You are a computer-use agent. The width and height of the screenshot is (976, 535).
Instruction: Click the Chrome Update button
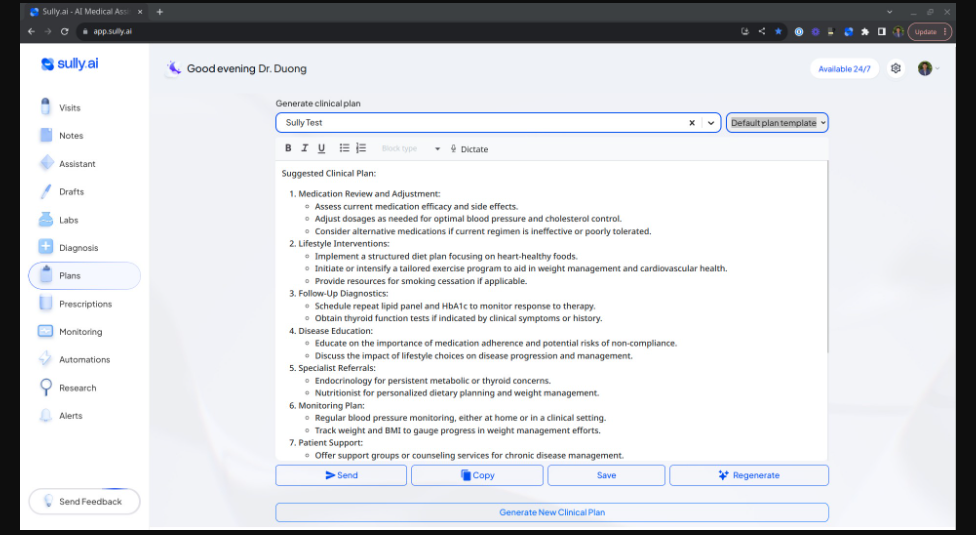pyautogui.click(x=929, y=31)
